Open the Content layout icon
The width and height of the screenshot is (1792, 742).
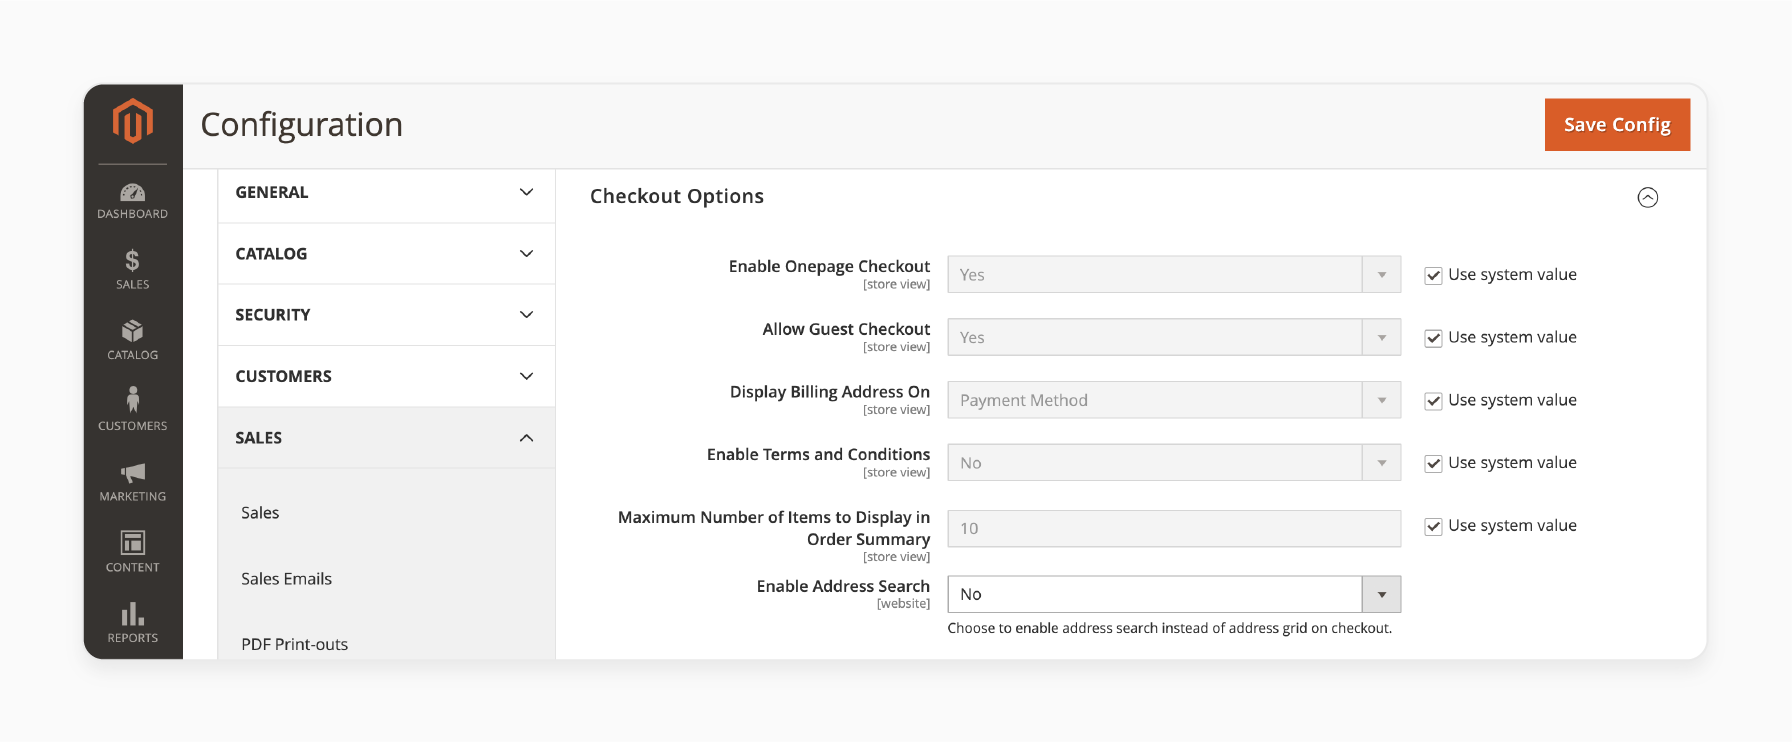point(133,542)
